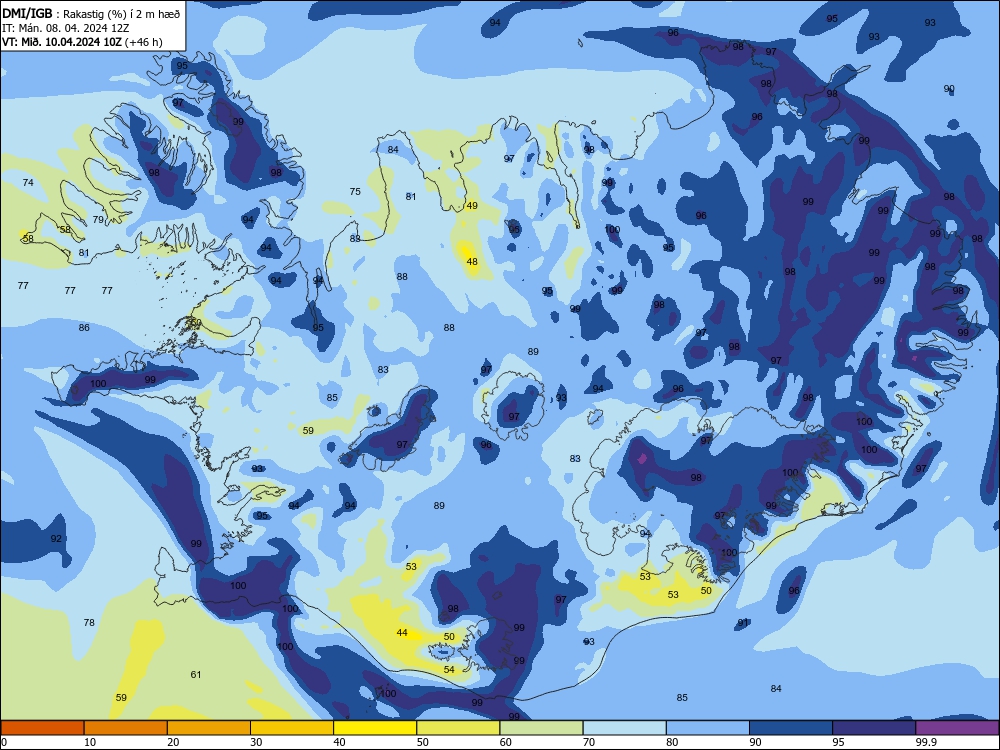Screen dimensions: 1000x750
Task: Click the dark orange 0–10 legend swatch
Action: coord(42,728)
